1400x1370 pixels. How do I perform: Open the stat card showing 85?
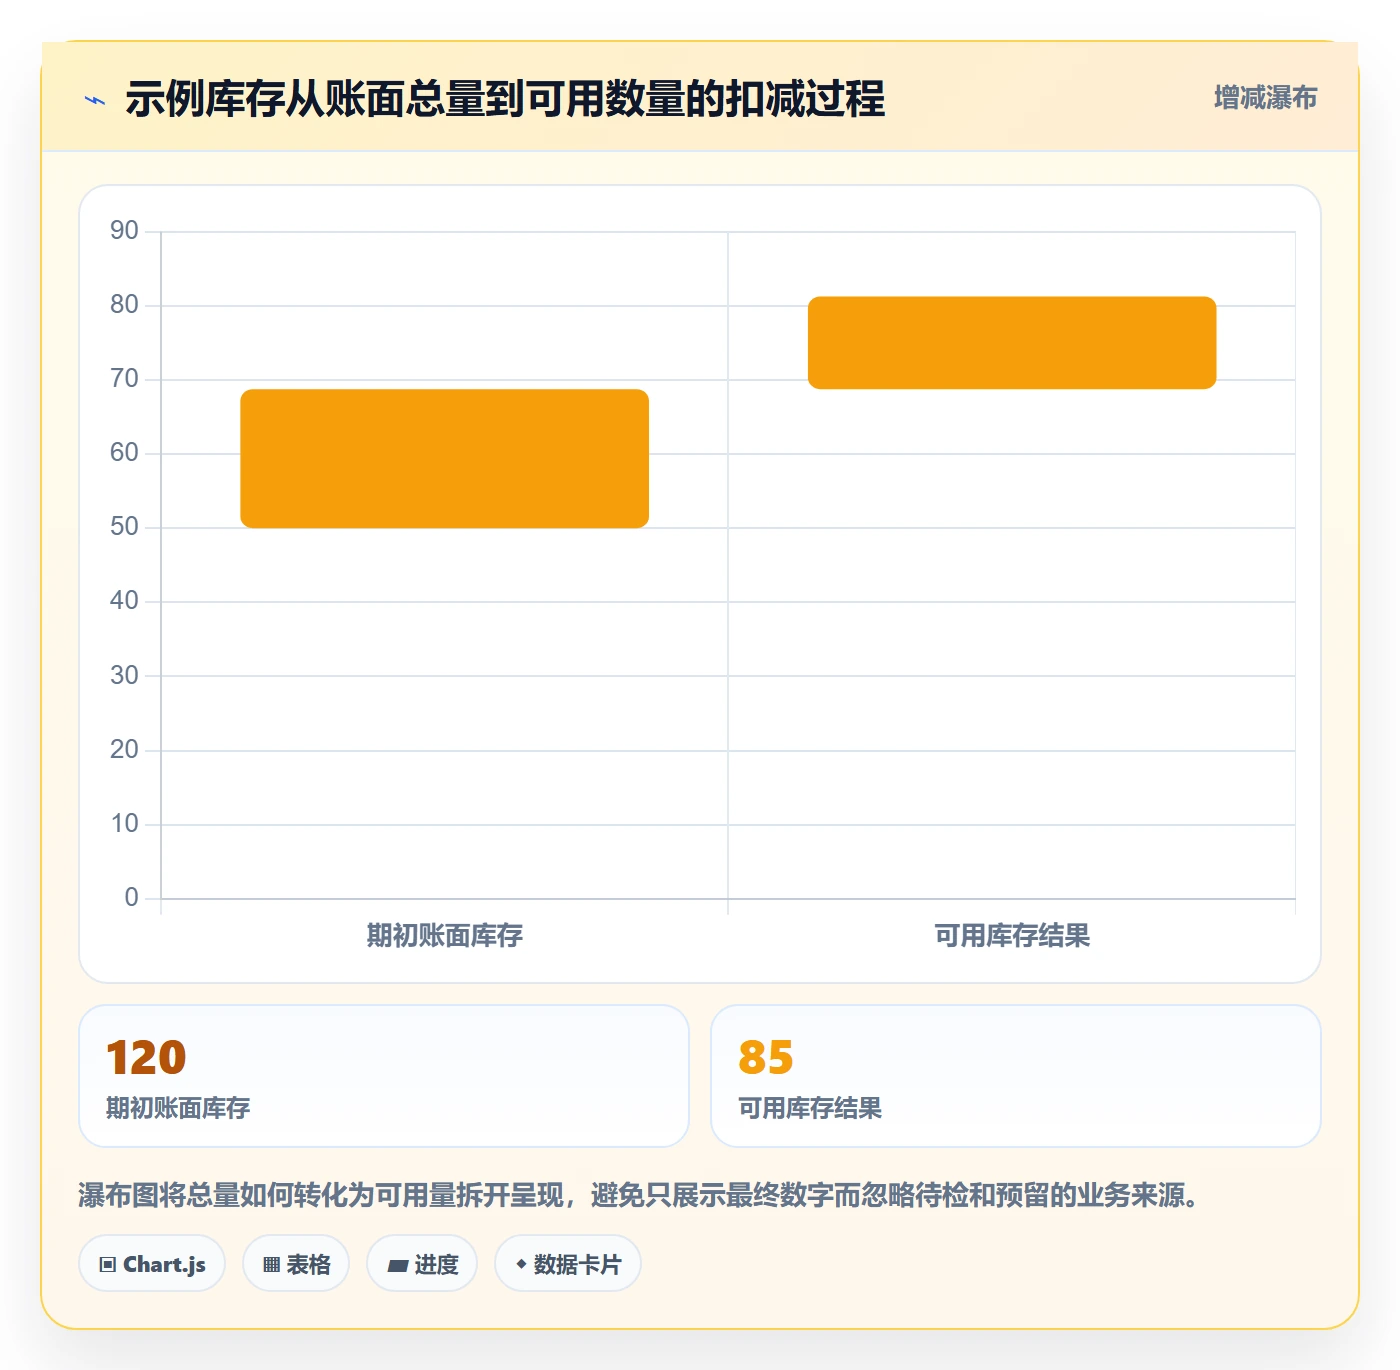[x=1016, y=1076]
